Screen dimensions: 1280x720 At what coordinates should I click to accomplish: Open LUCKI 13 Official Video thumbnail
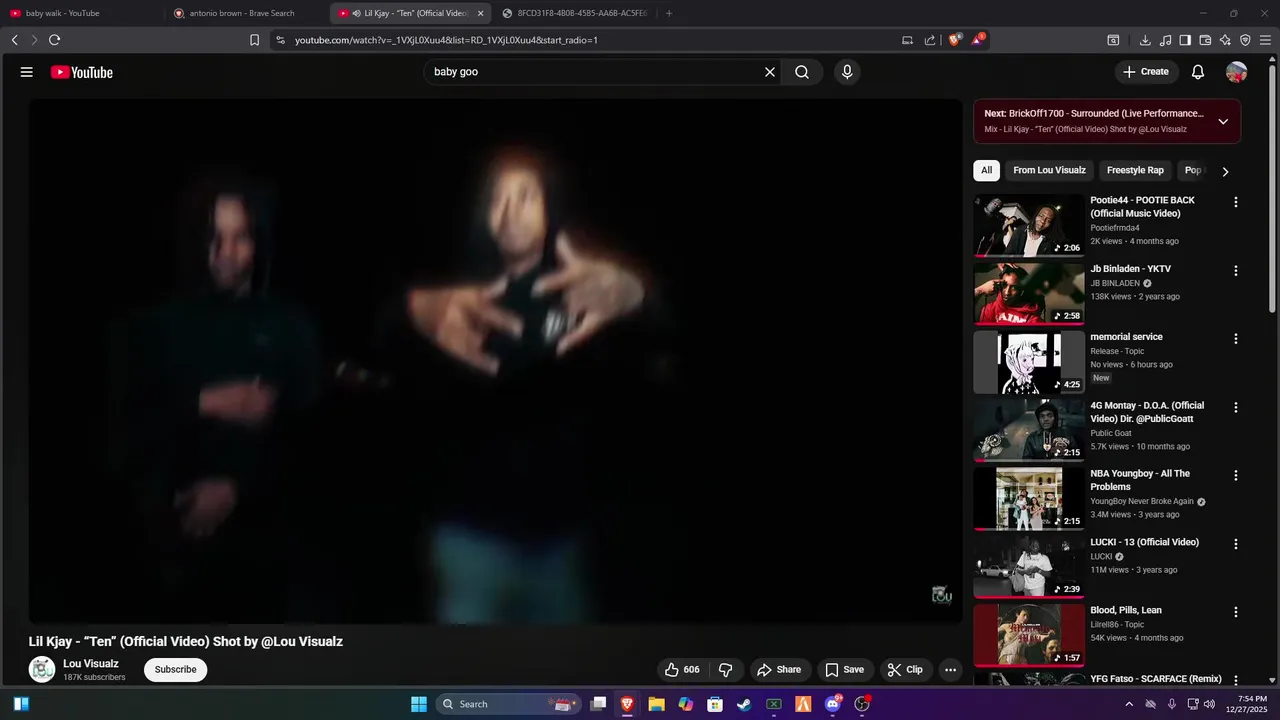click(1029, 567)
